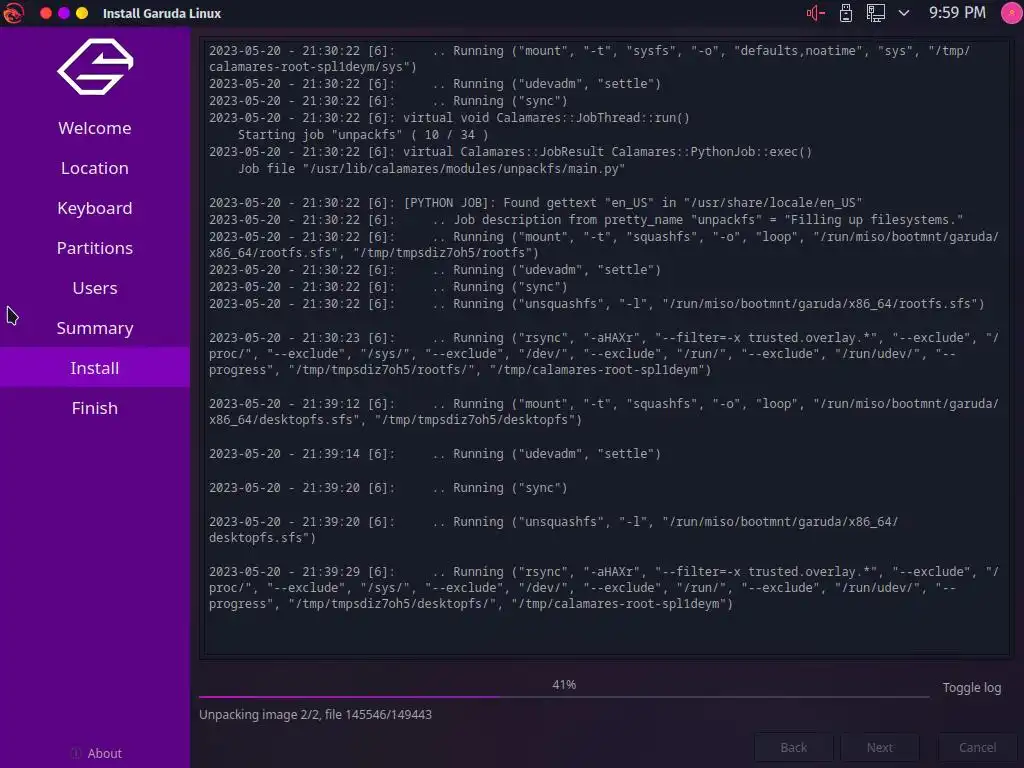Click the yellow window control dot

(82, 13)
